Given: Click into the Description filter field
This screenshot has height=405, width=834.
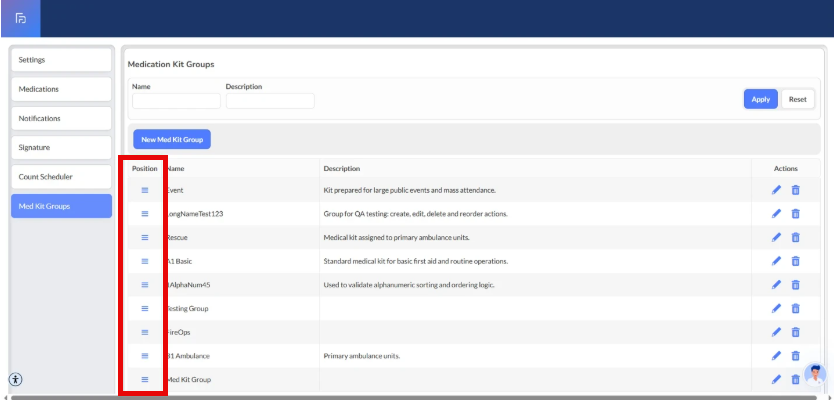Looking at the screenshot, I should (x=270, y=101).
